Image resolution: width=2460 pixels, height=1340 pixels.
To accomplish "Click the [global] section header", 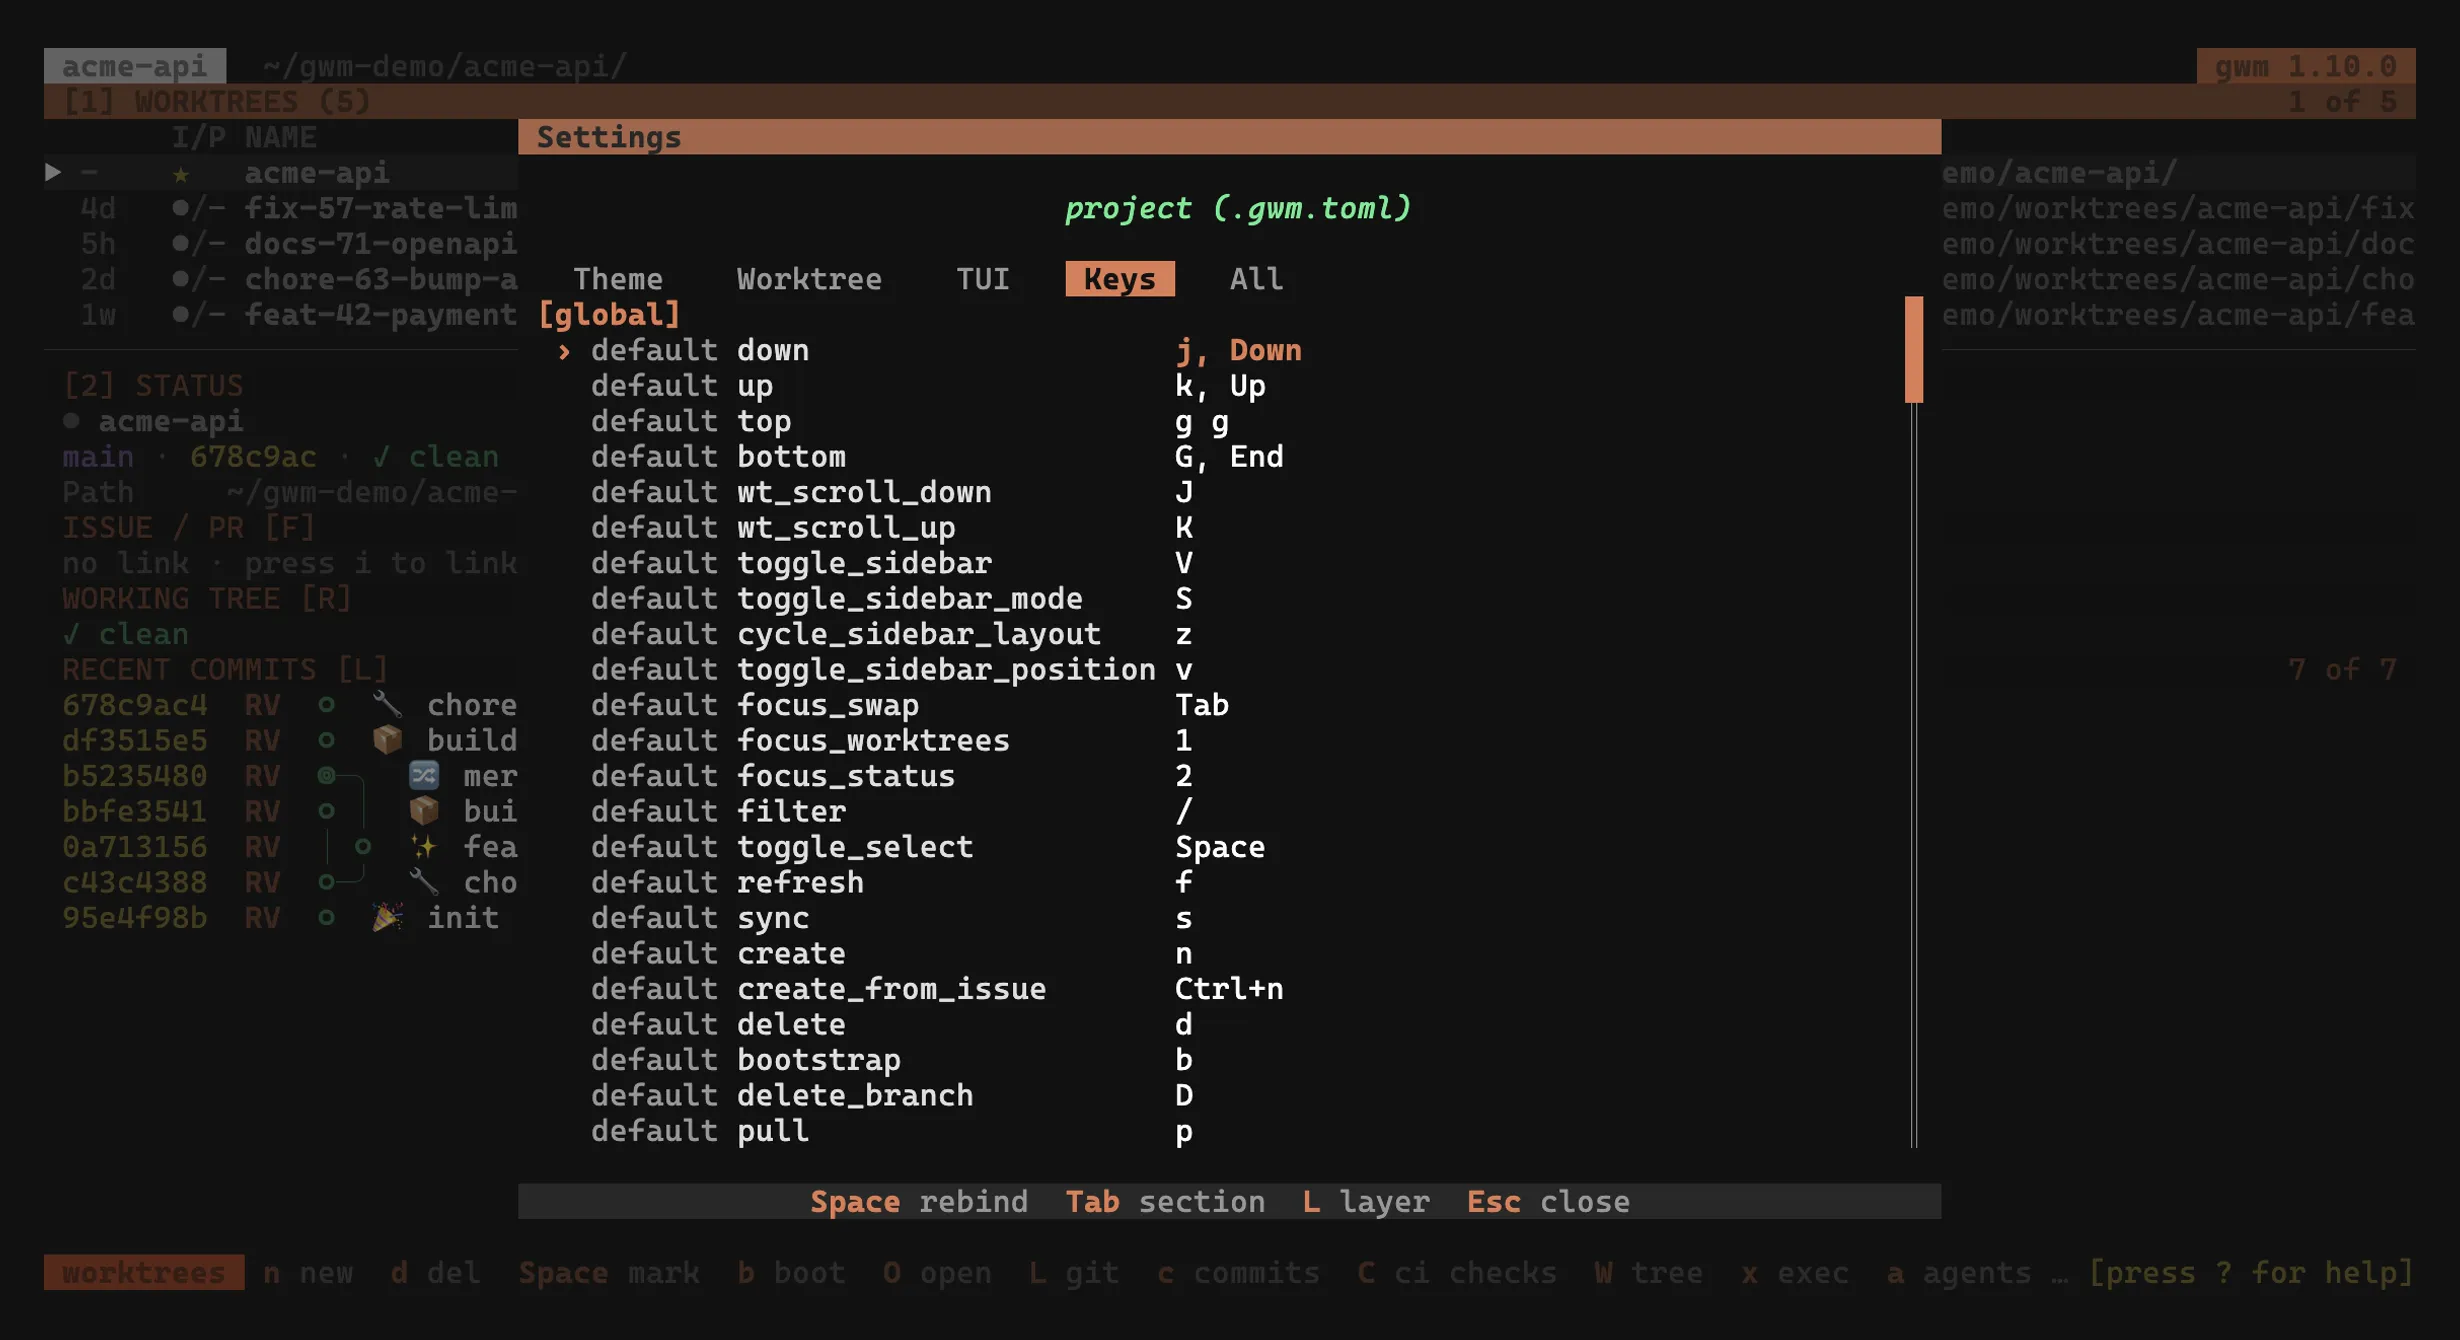I will point(608,315).
